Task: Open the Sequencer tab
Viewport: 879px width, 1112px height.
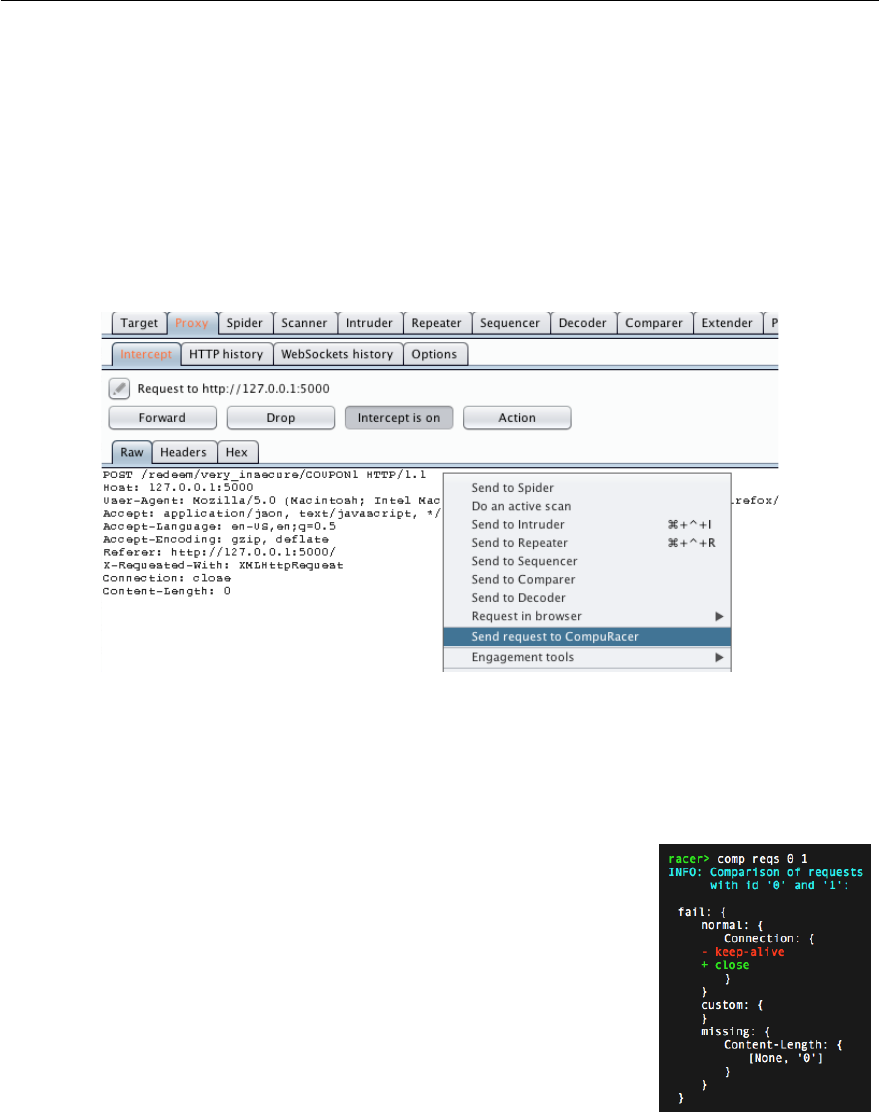Action: (x=510, y=323)
